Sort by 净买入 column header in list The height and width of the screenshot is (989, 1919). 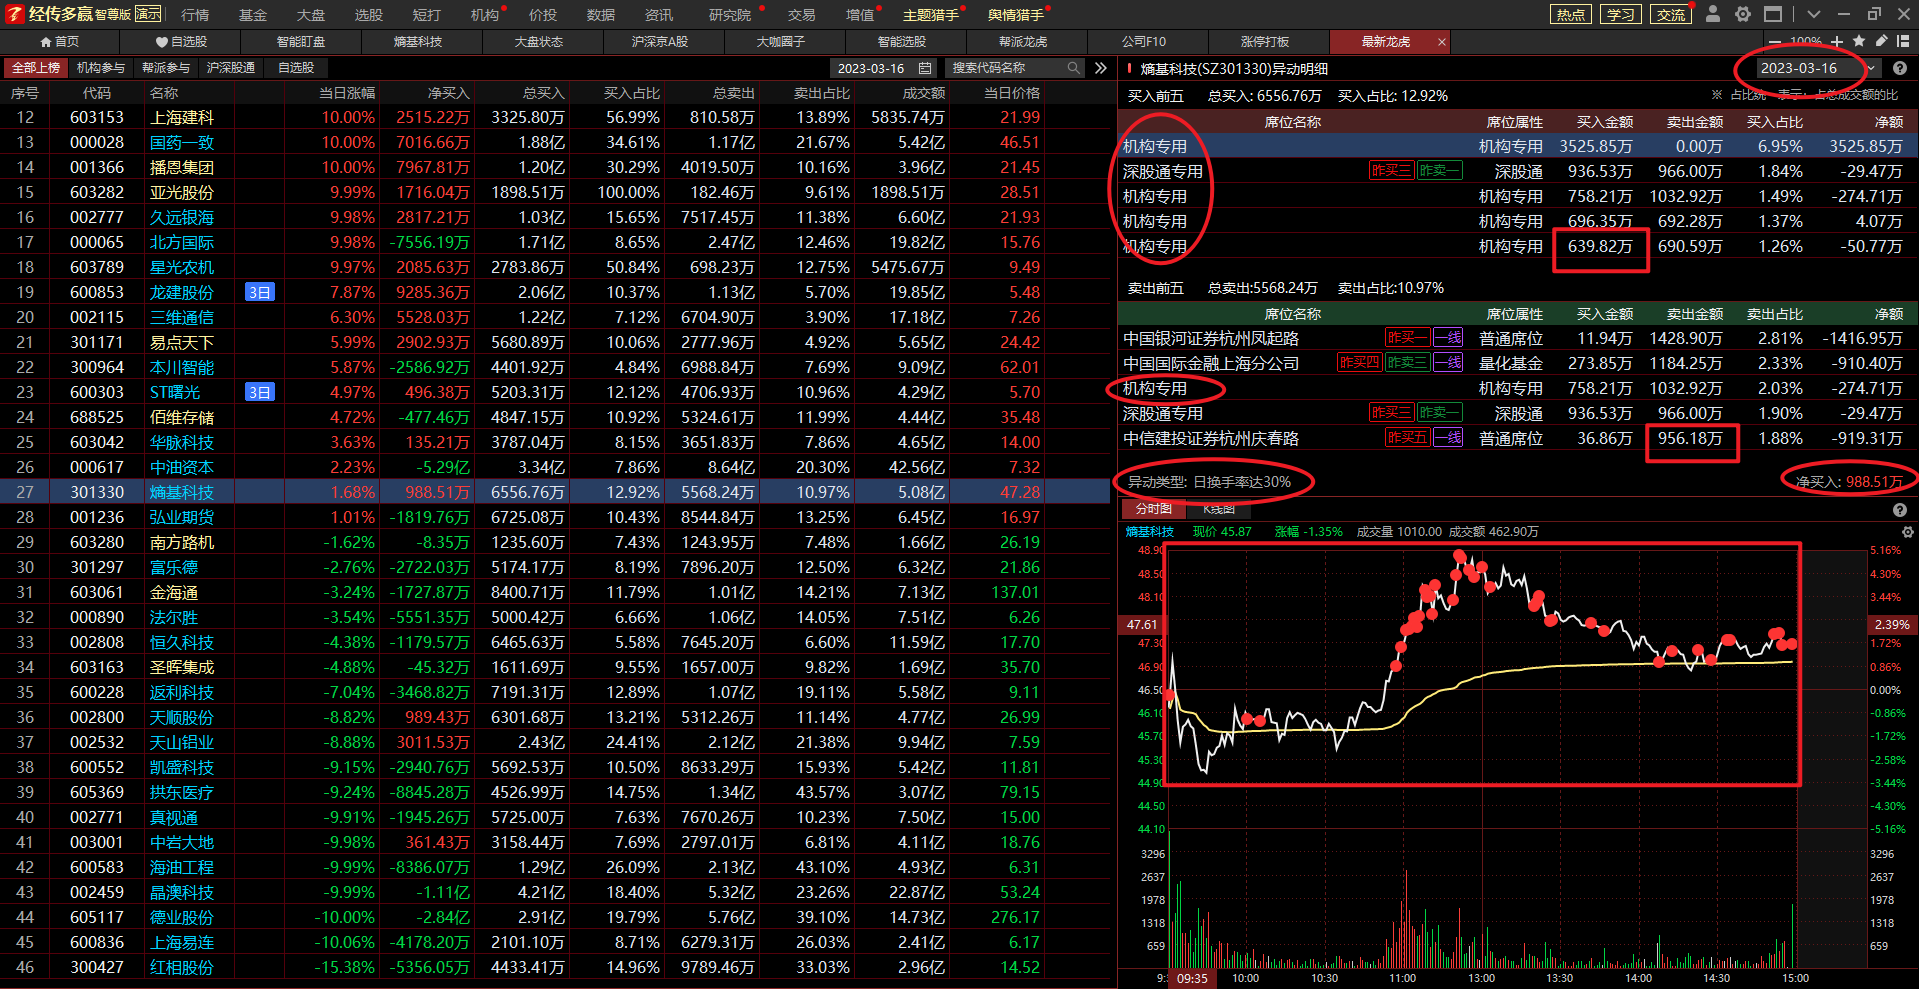click(x=448, y=93)
